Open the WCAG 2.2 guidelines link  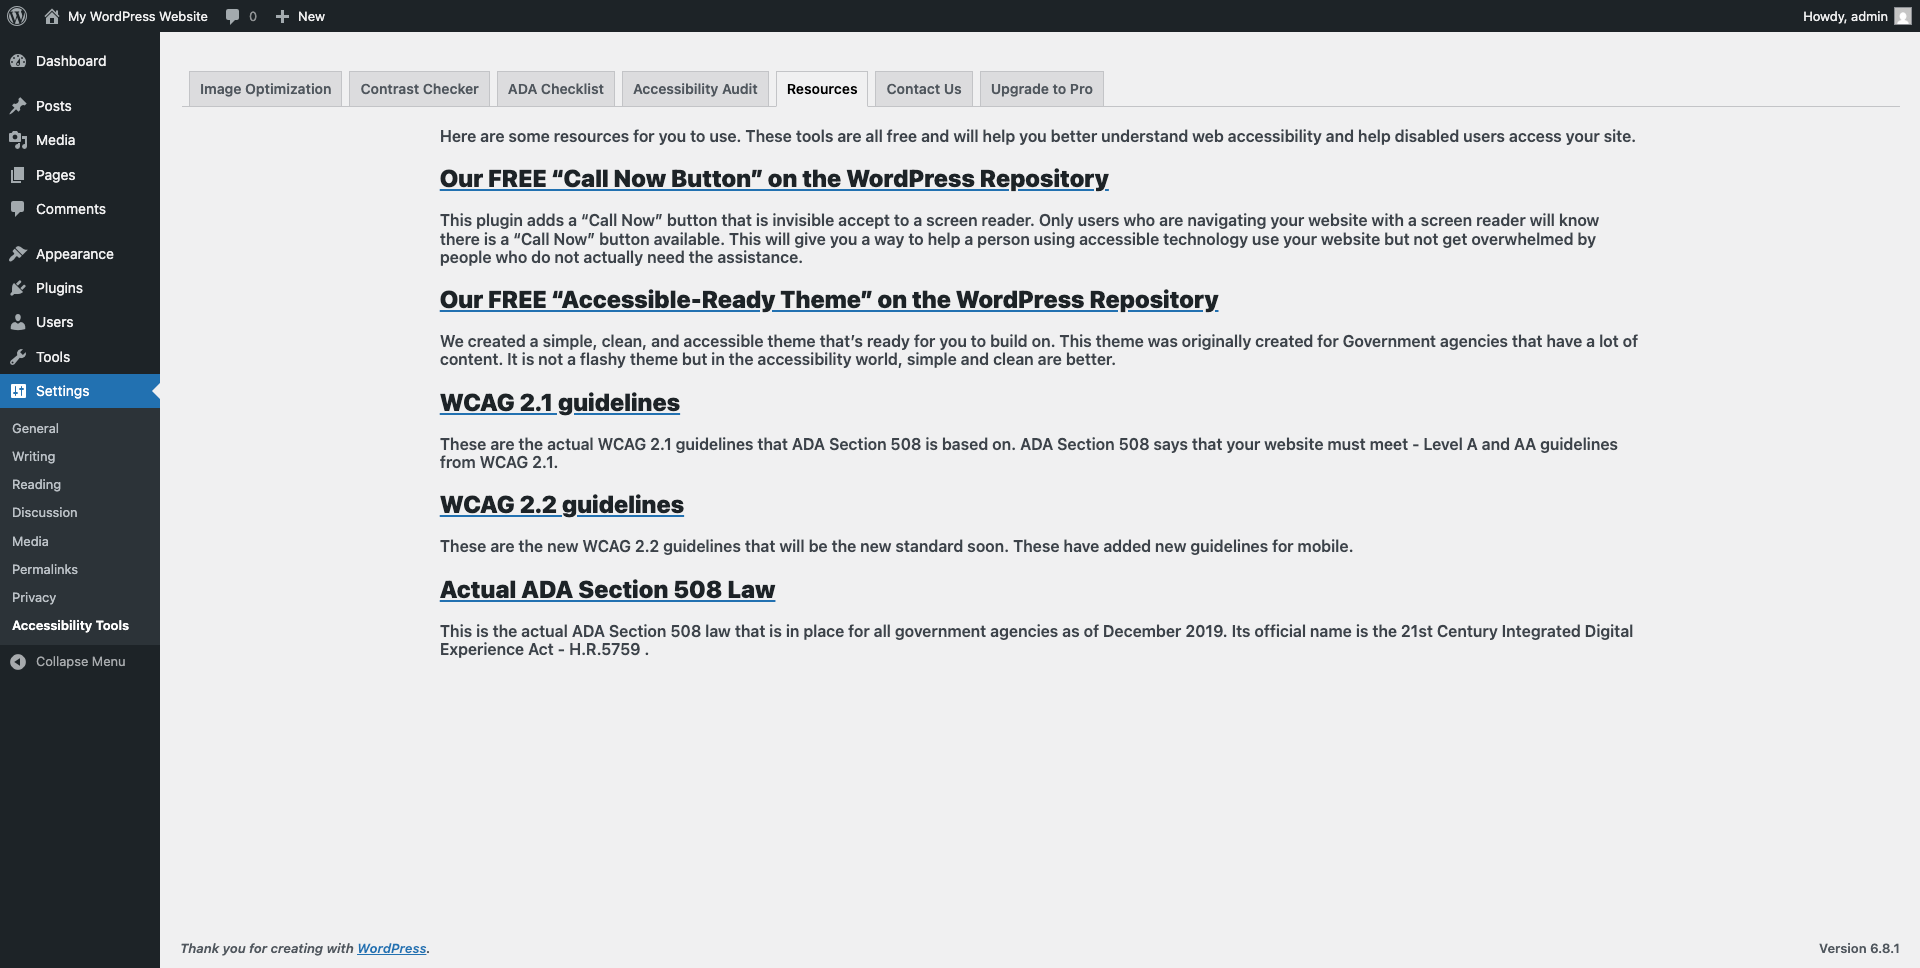(562, 505)
